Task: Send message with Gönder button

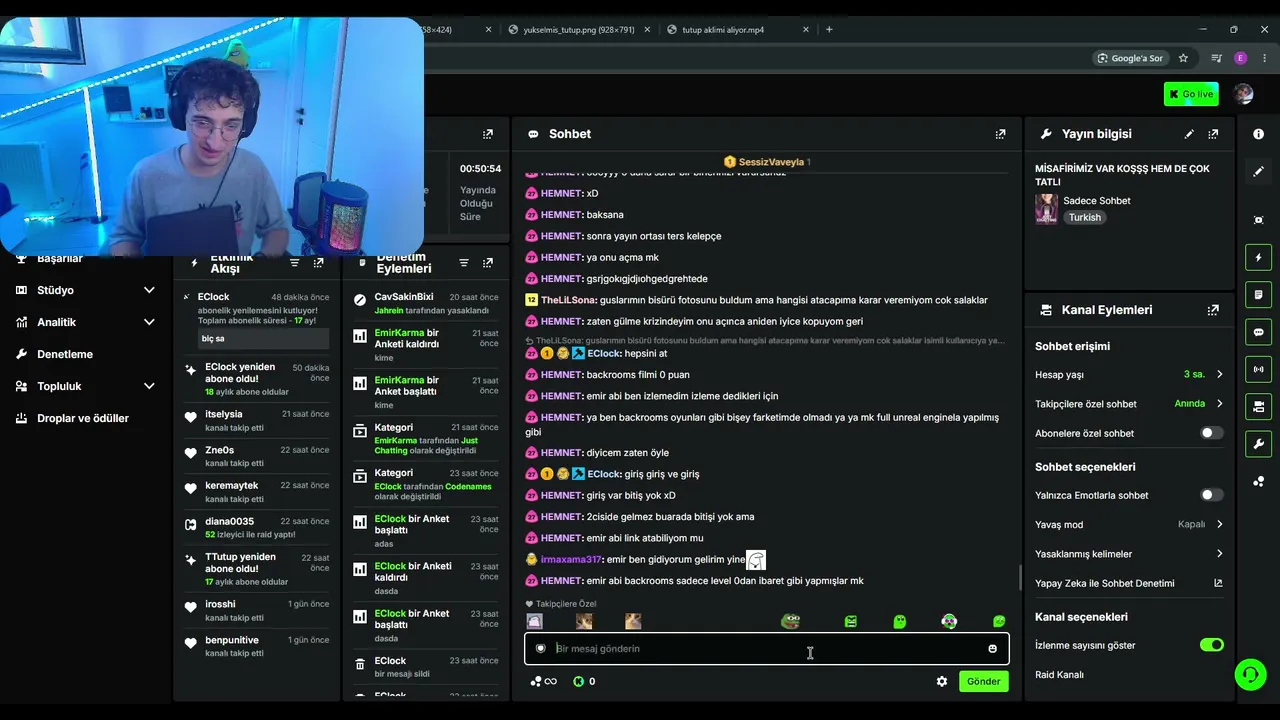Action: click(x=983, y=681)
